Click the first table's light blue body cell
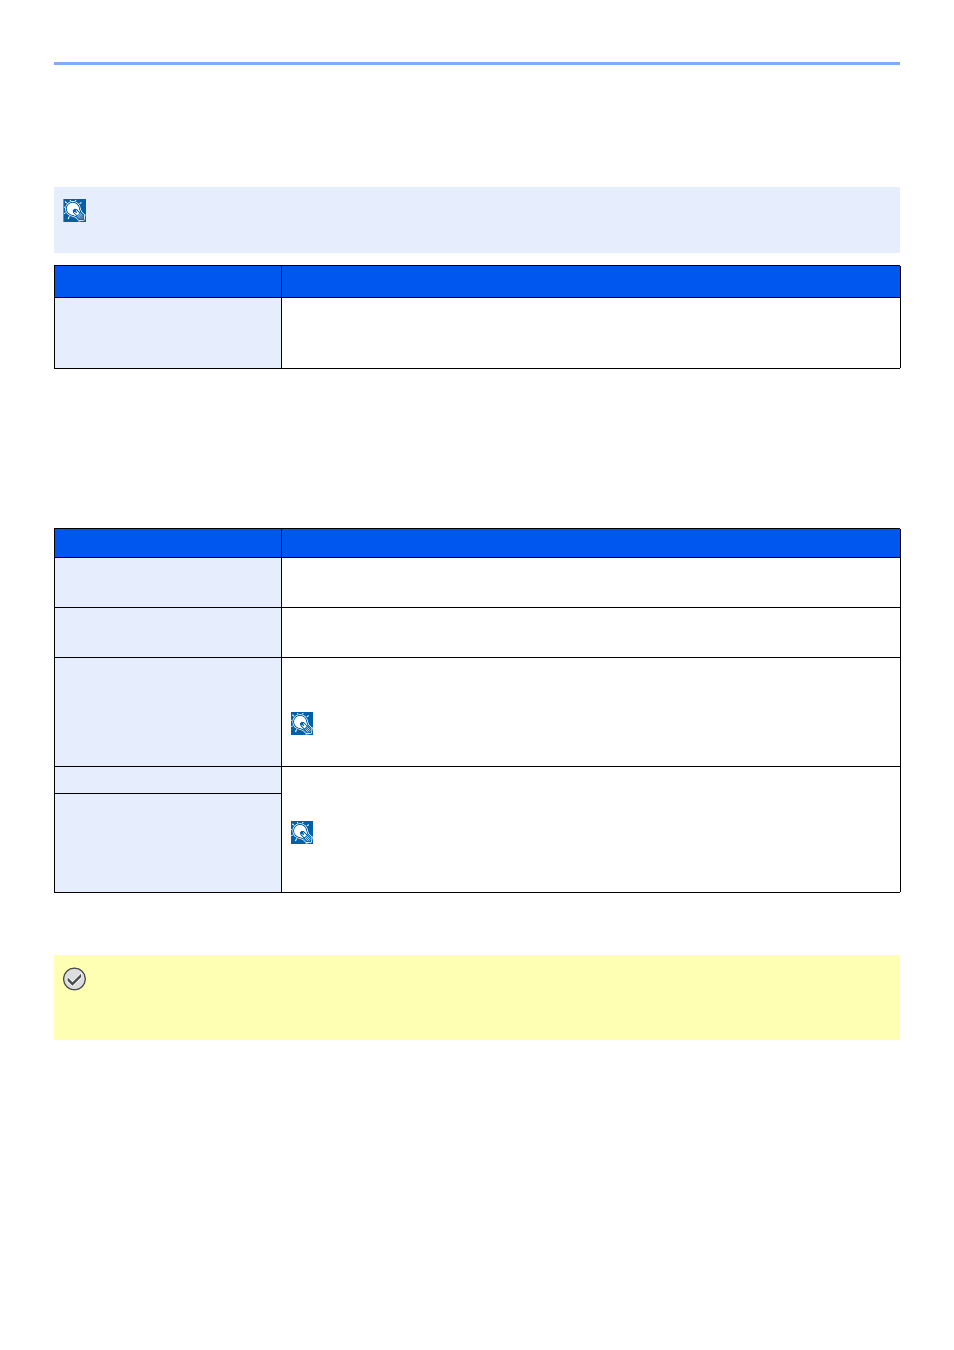Image resolution: width=954 pixels, height=1350 pixels. pos(168,333)
